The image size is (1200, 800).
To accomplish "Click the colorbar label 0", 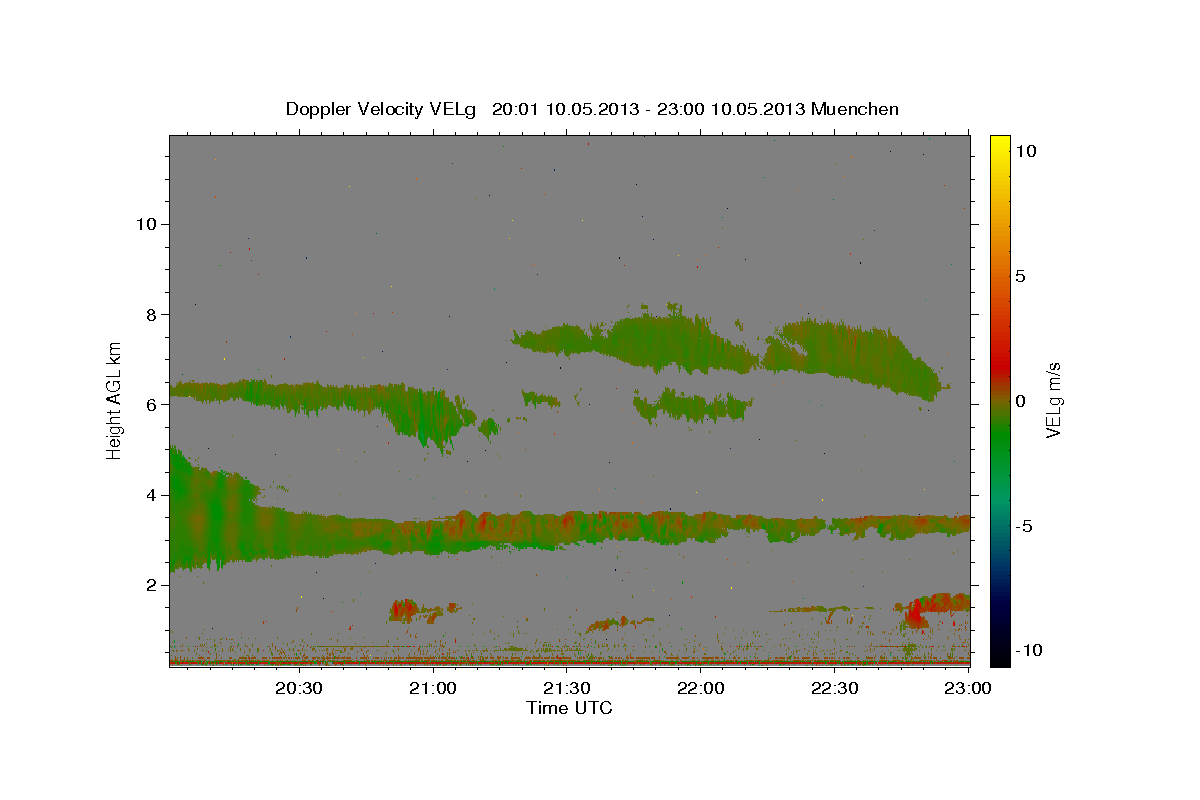I will pyautogui.click(x=1021, y=401).
